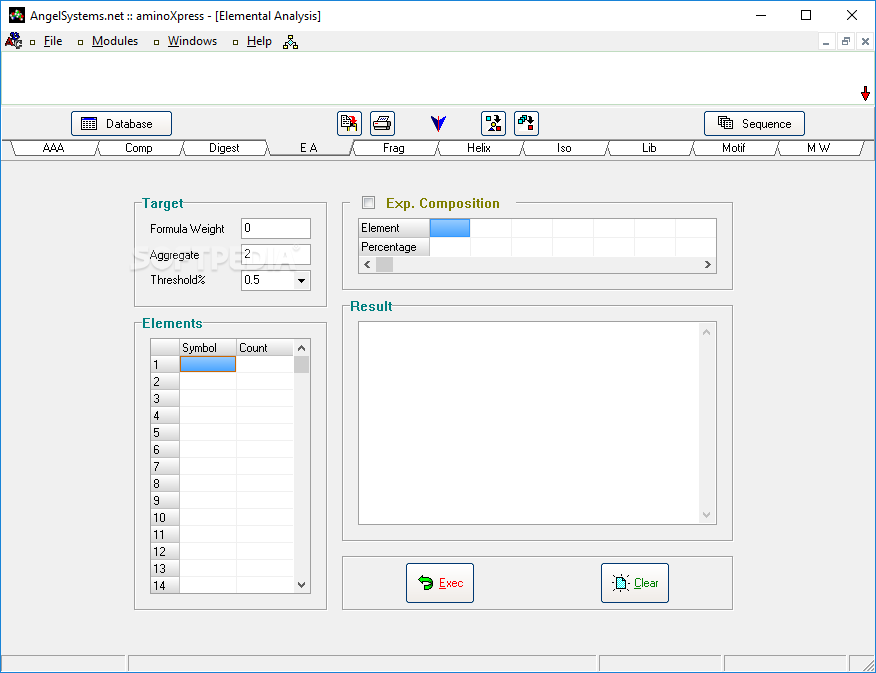Click Elements table scroll down arrow
The height and width of the screenshot is (673, 876).
tap(302, 585)
